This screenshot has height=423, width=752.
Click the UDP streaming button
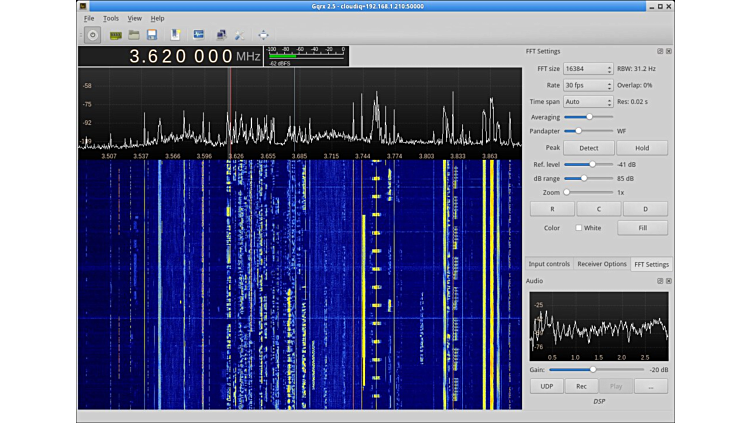[x=546, y=386]
